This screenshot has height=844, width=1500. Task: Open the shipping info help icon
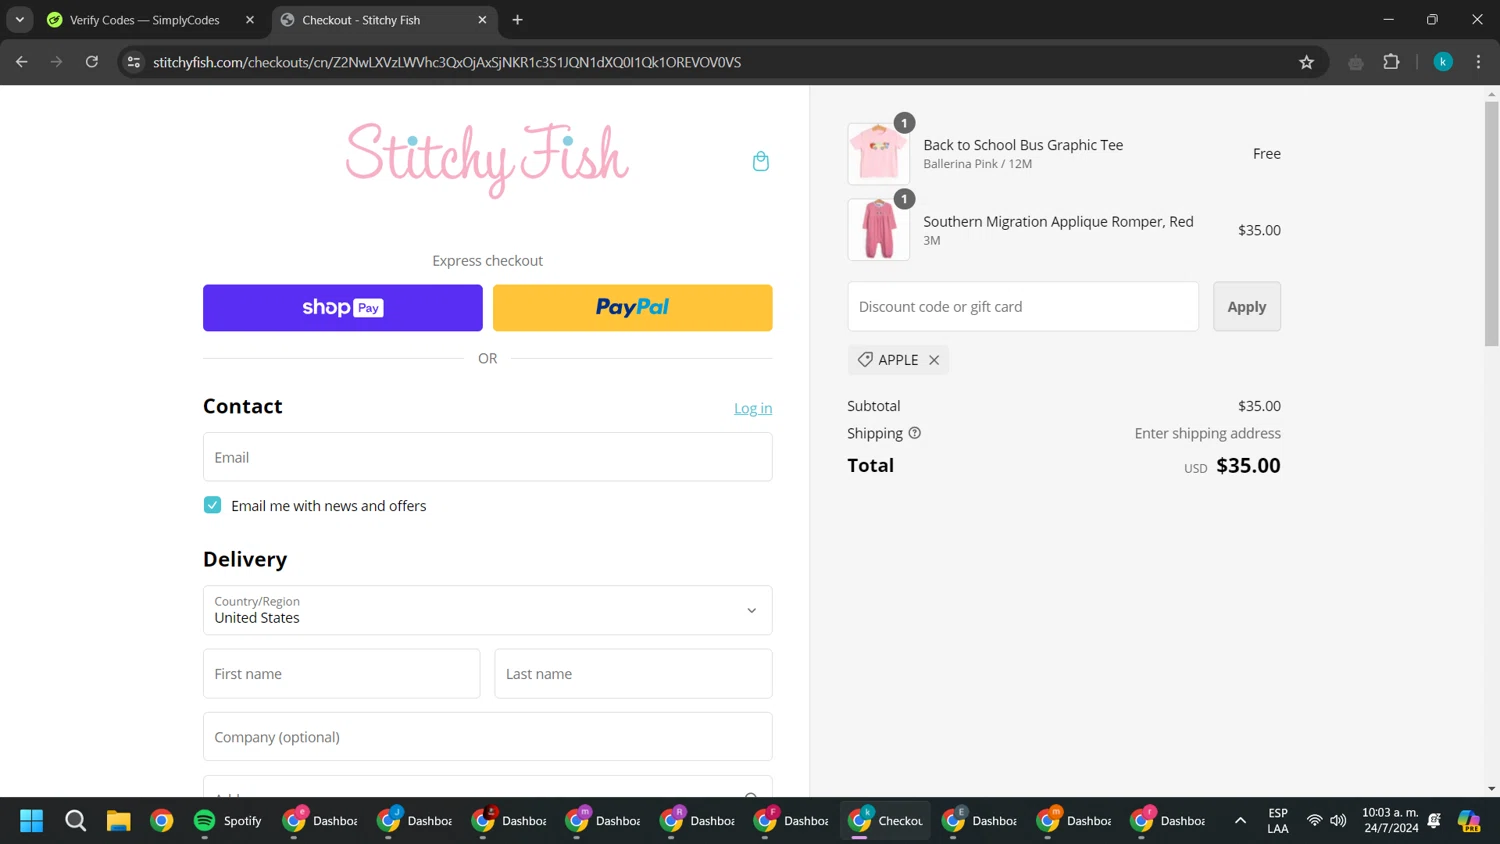(x=914, y=433)
